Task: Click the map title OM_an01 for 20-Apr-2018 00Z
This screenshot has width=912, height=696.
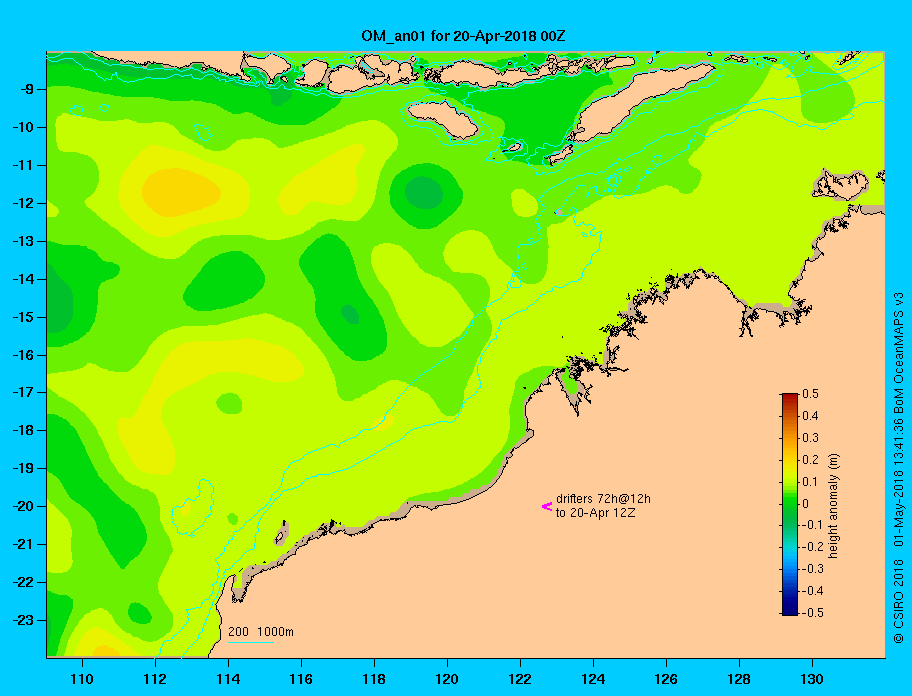Action: 463,36
